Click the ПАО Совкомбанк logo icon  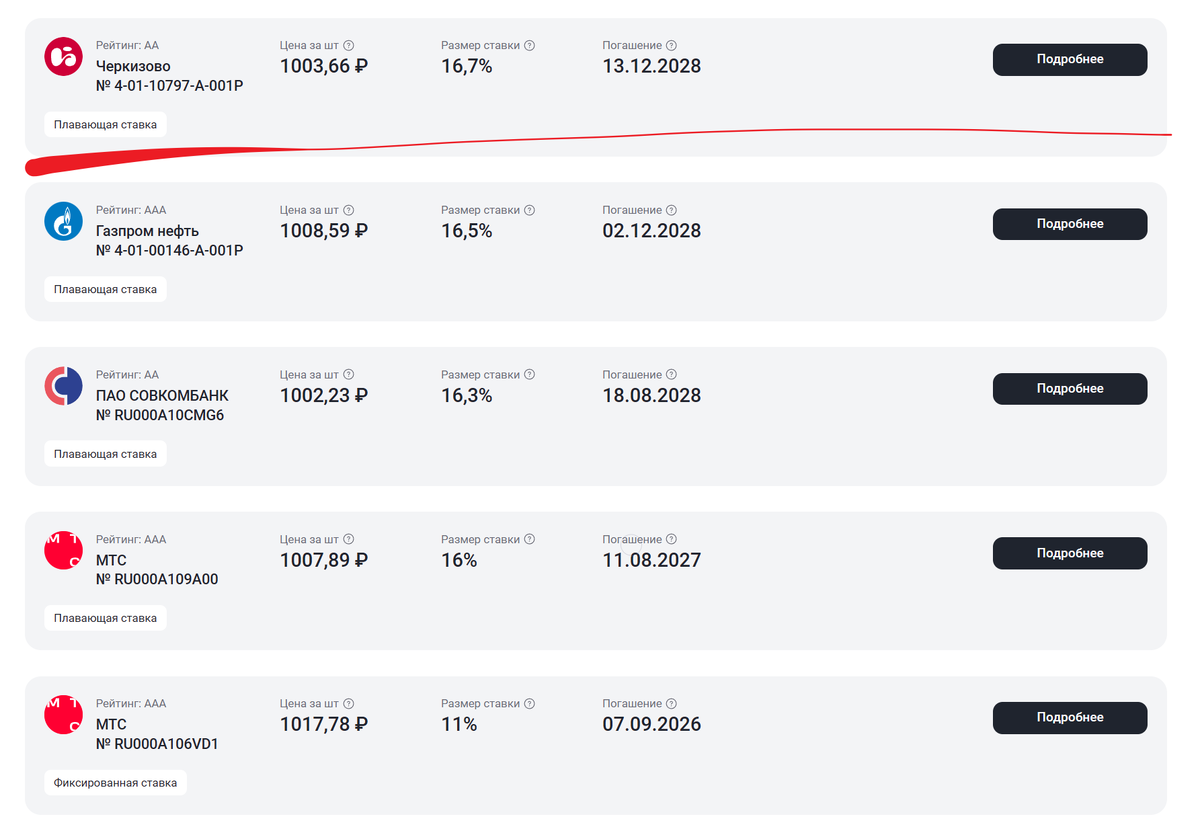click(x=63, y=386)
